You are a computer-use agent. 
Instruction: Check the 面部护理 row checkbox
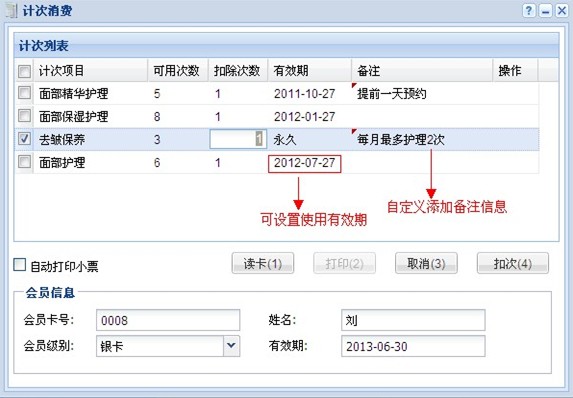[24, 162]
